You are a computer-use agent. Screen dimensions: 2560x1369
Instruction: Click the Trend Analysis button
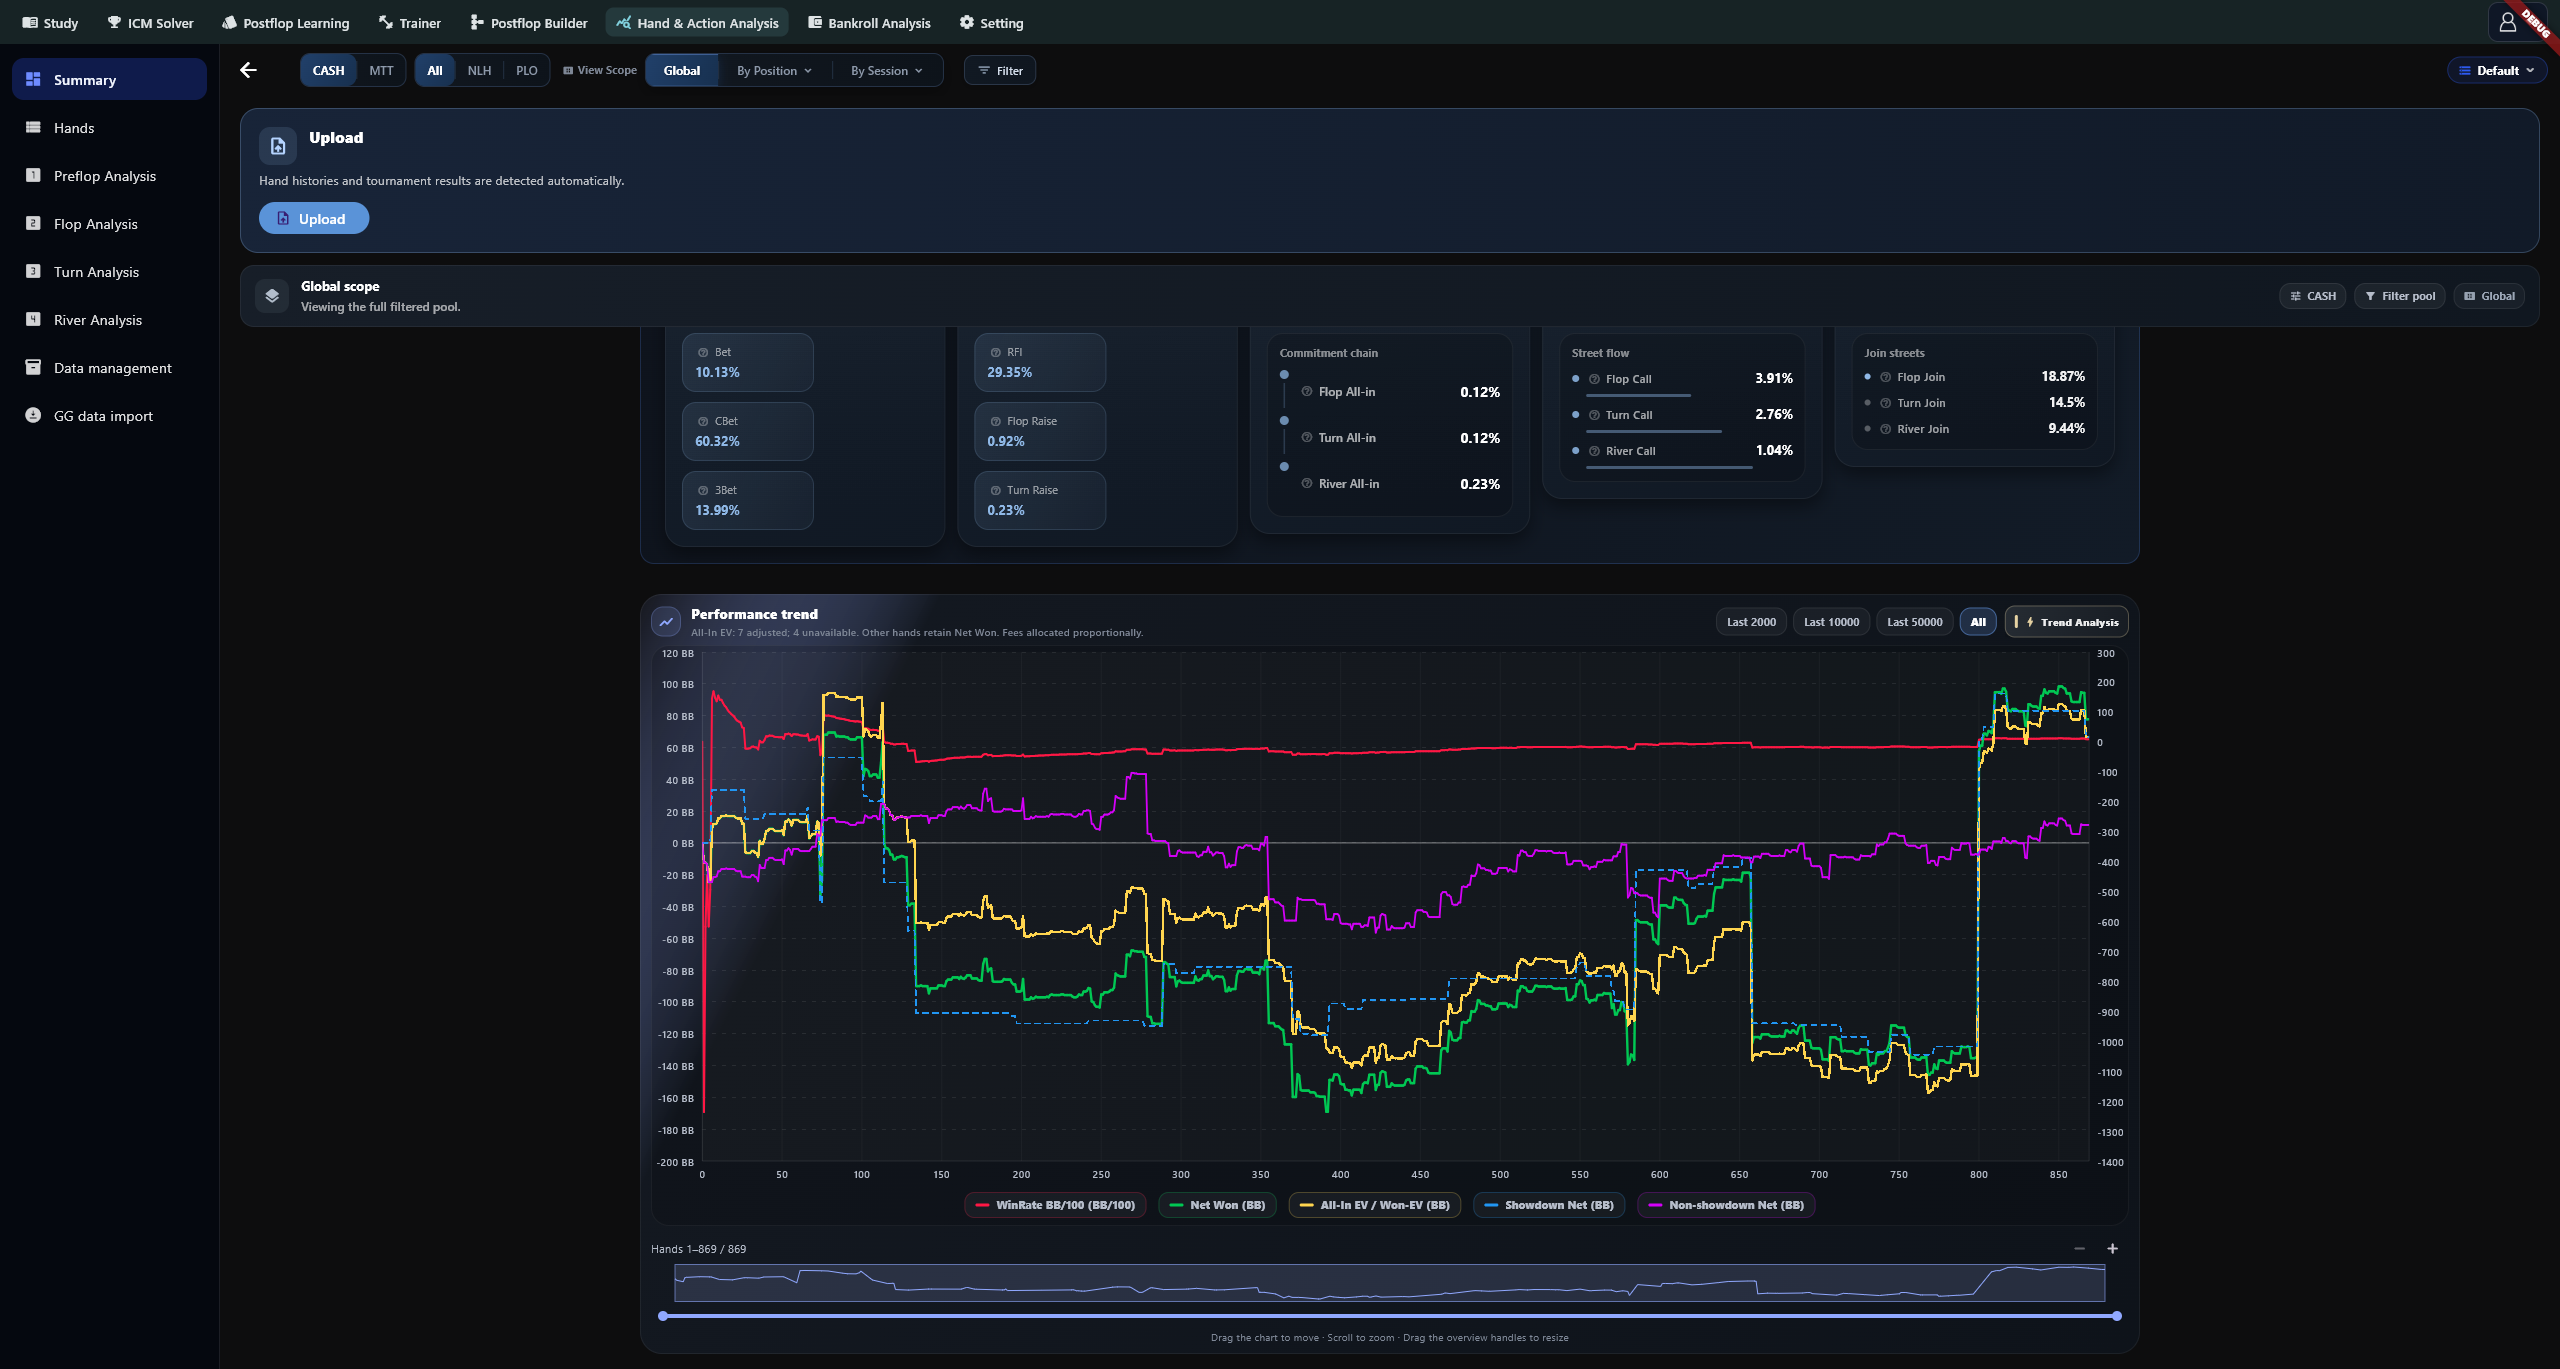click(2067, 622)
